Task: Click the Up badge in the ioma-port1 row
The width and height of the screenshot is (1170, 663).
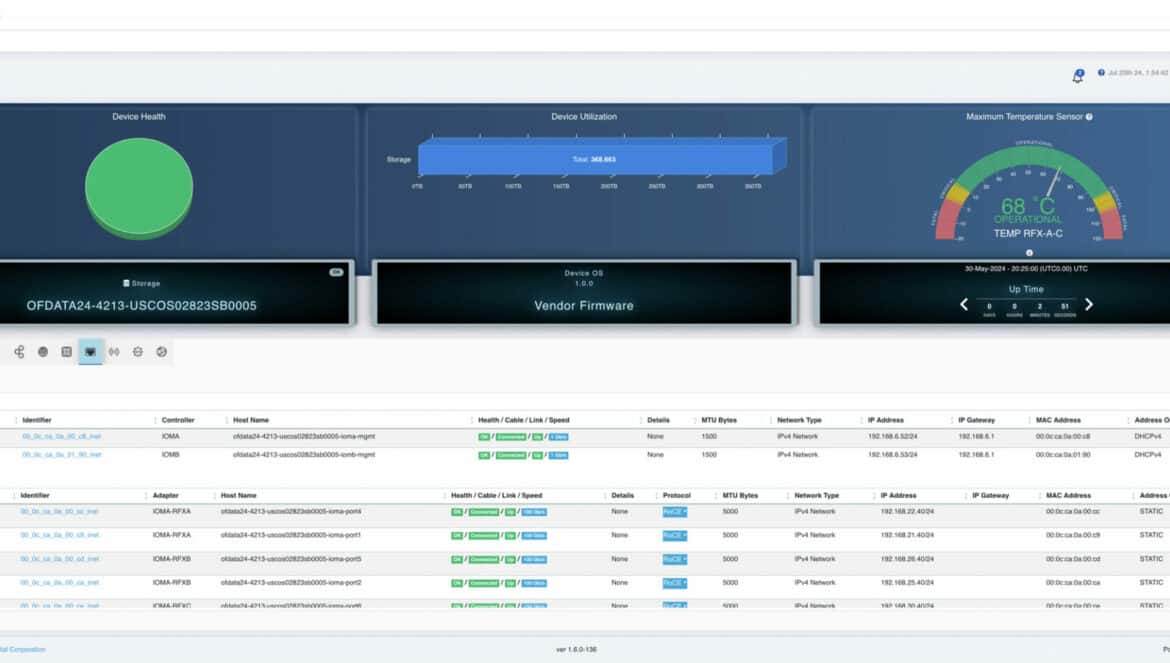Action: pyautogui.click(x=510, y=535)
